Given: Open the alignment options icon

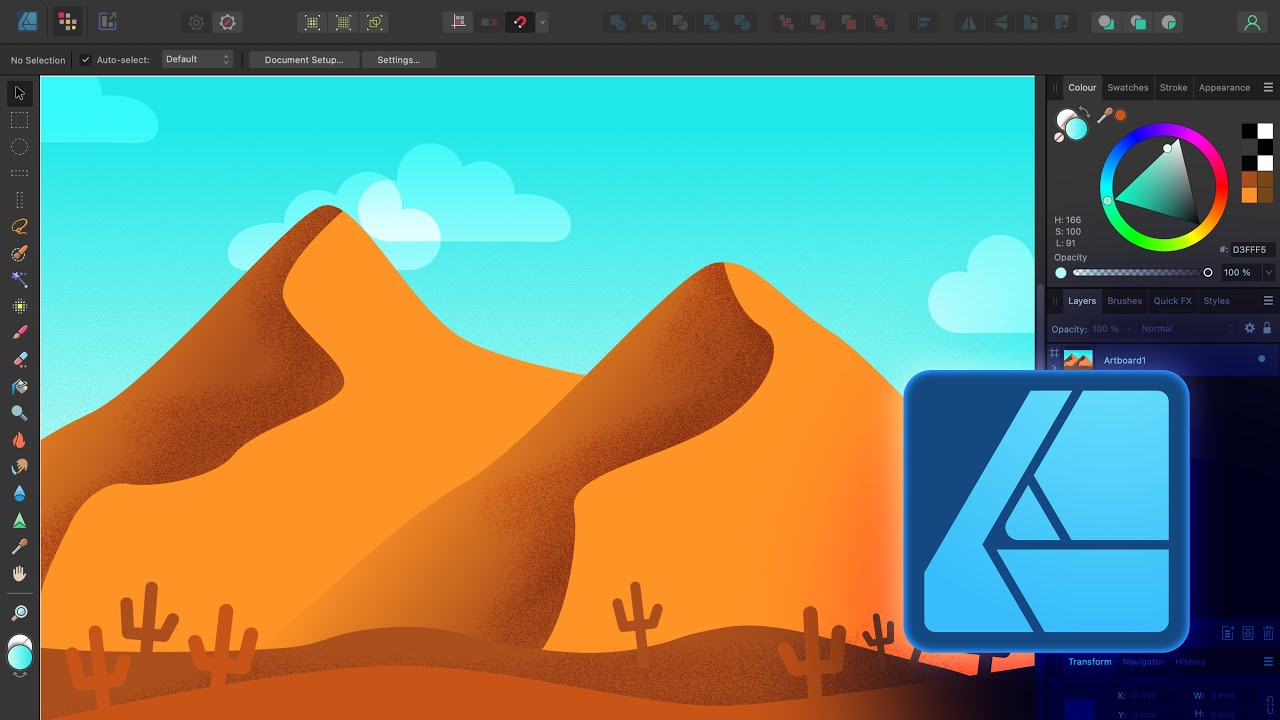Looking at the screenshot, I should 925,22.
